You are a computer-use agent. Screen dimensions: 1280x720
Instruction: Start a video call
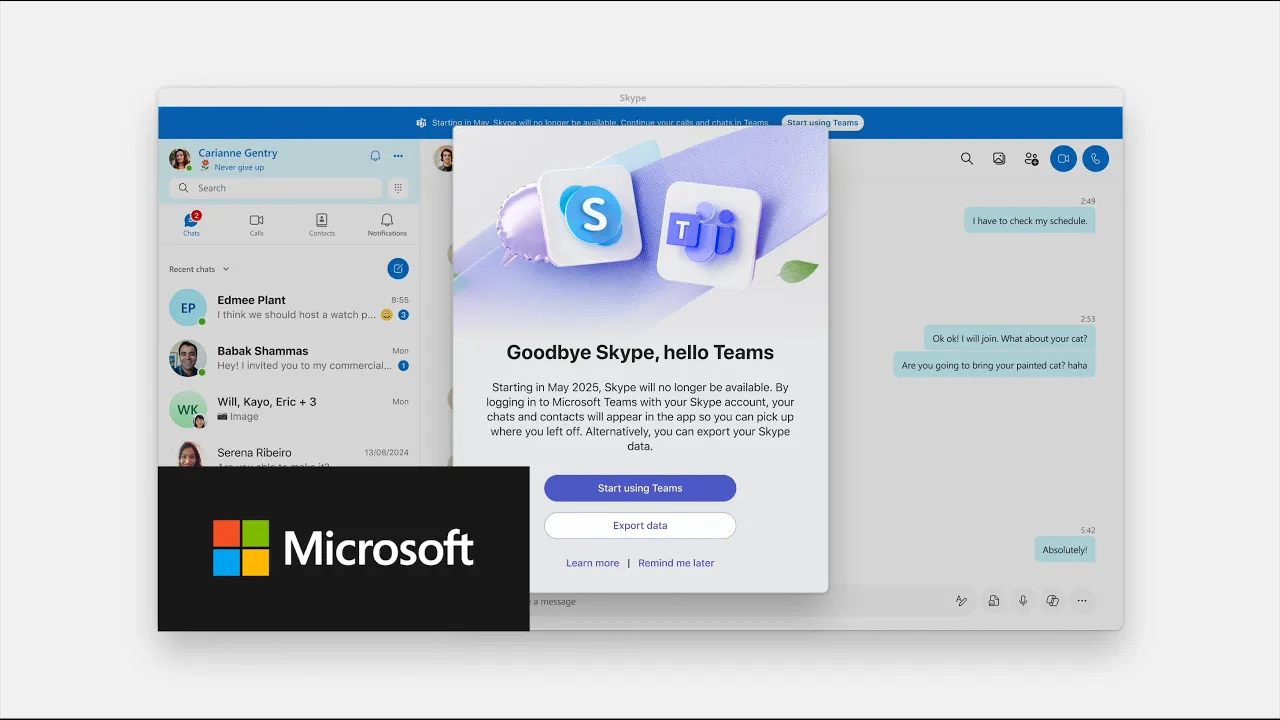pyautogui.click(x=1063, y=158)
